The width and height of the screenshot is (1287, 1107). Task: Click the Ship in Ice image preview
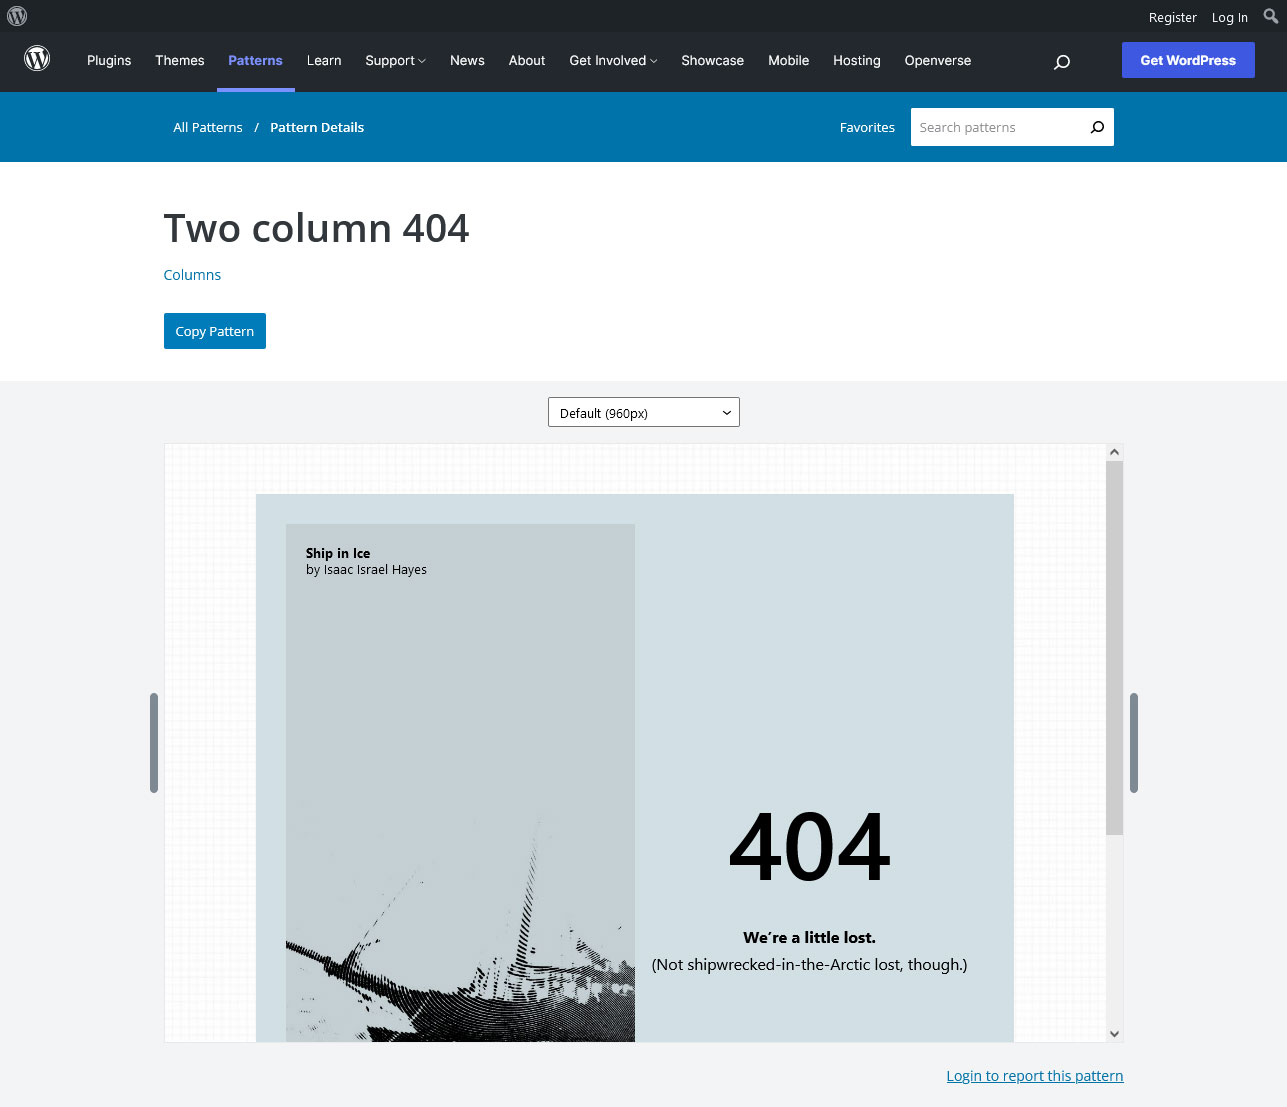[x=460, y=783]
